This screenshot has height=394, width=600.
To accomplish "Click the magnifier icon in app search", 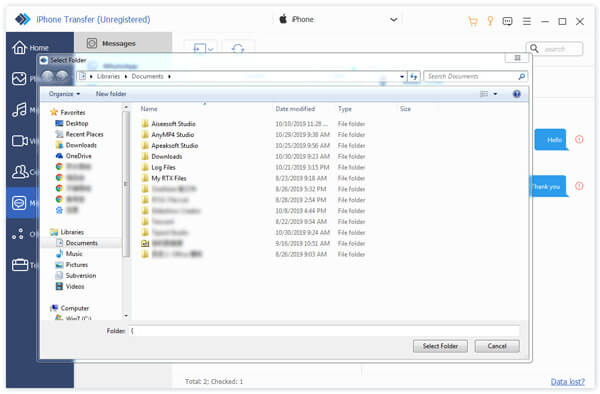I will click(534, 49).
